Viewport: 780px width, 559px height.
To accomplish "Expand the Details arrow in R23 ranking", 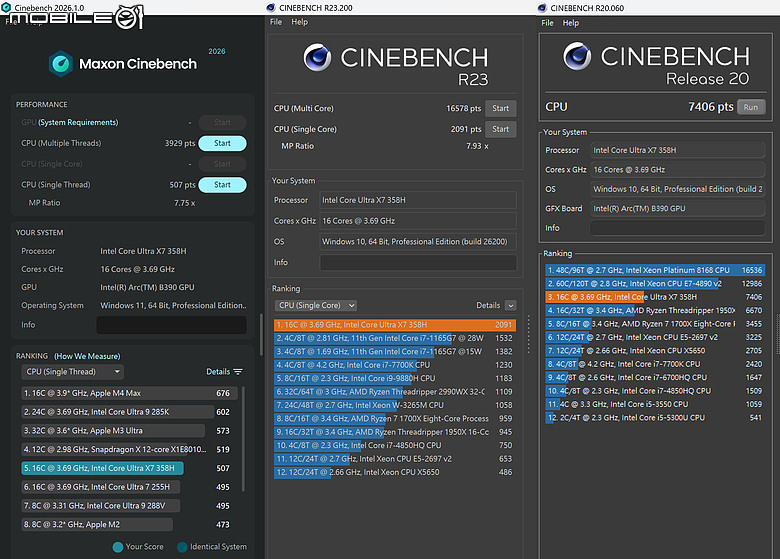I will [510, 305].
